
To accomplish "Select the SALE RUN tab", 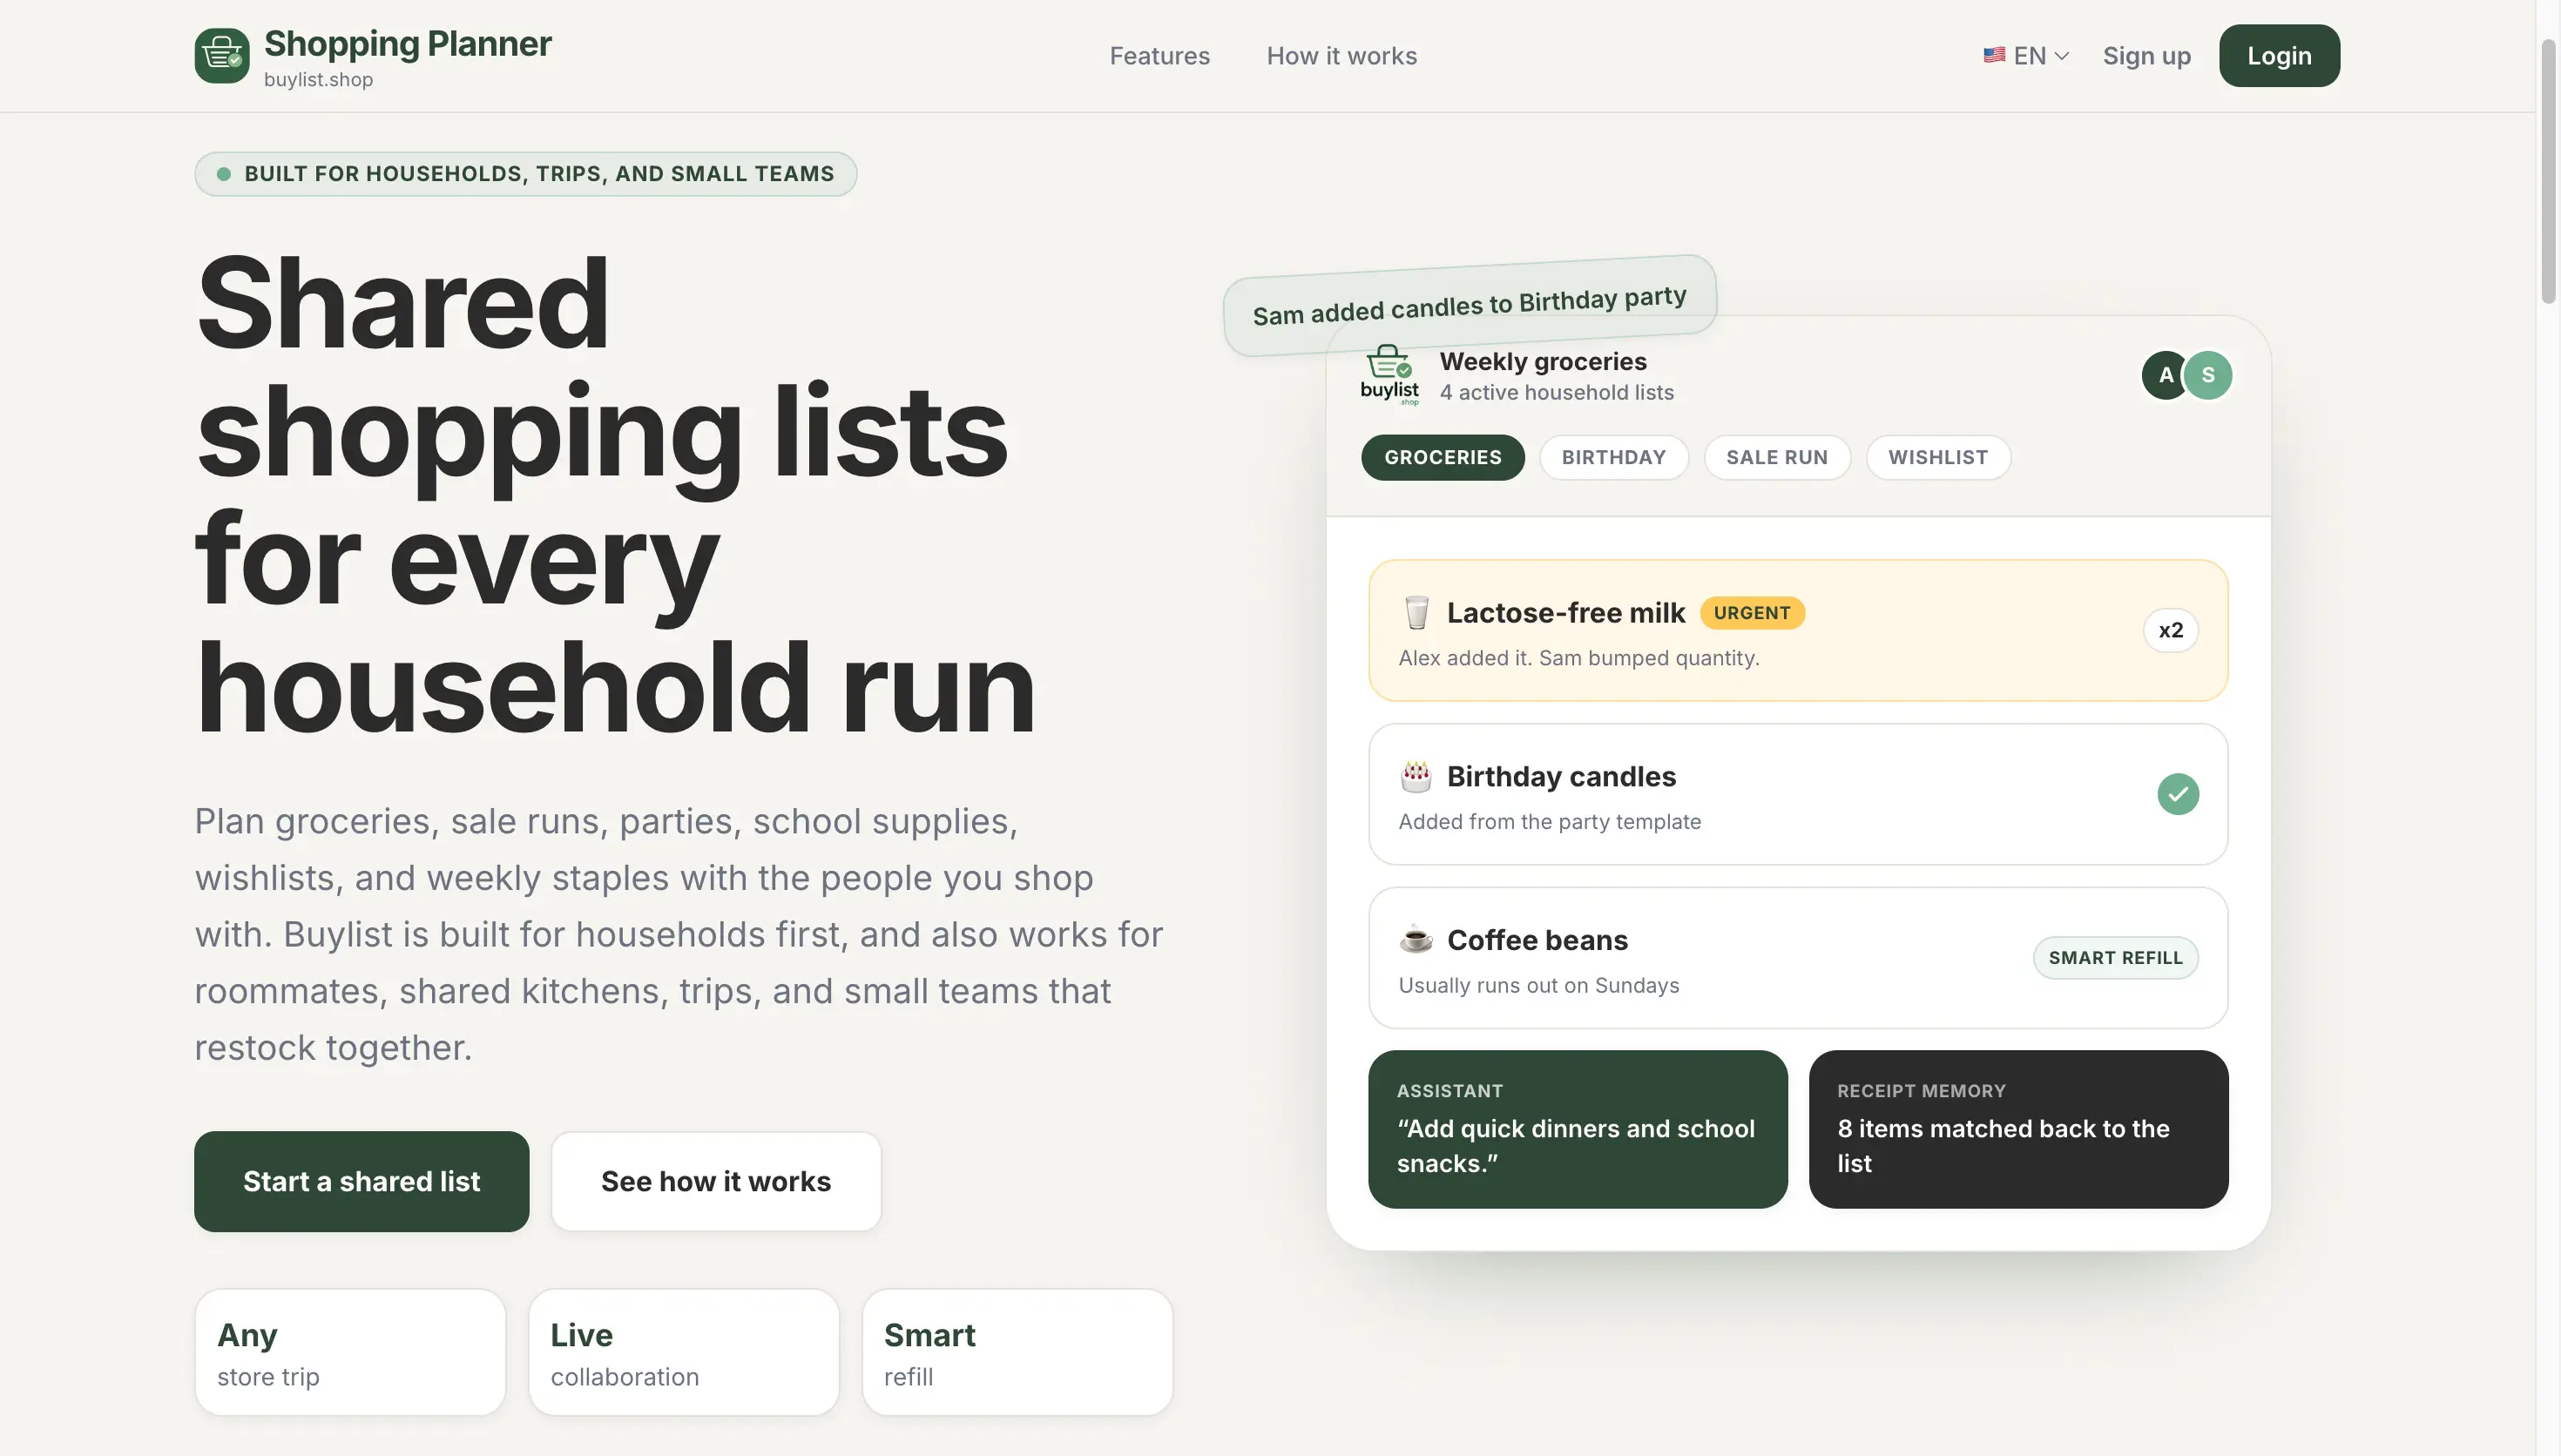I will [x=1777, y=458].
